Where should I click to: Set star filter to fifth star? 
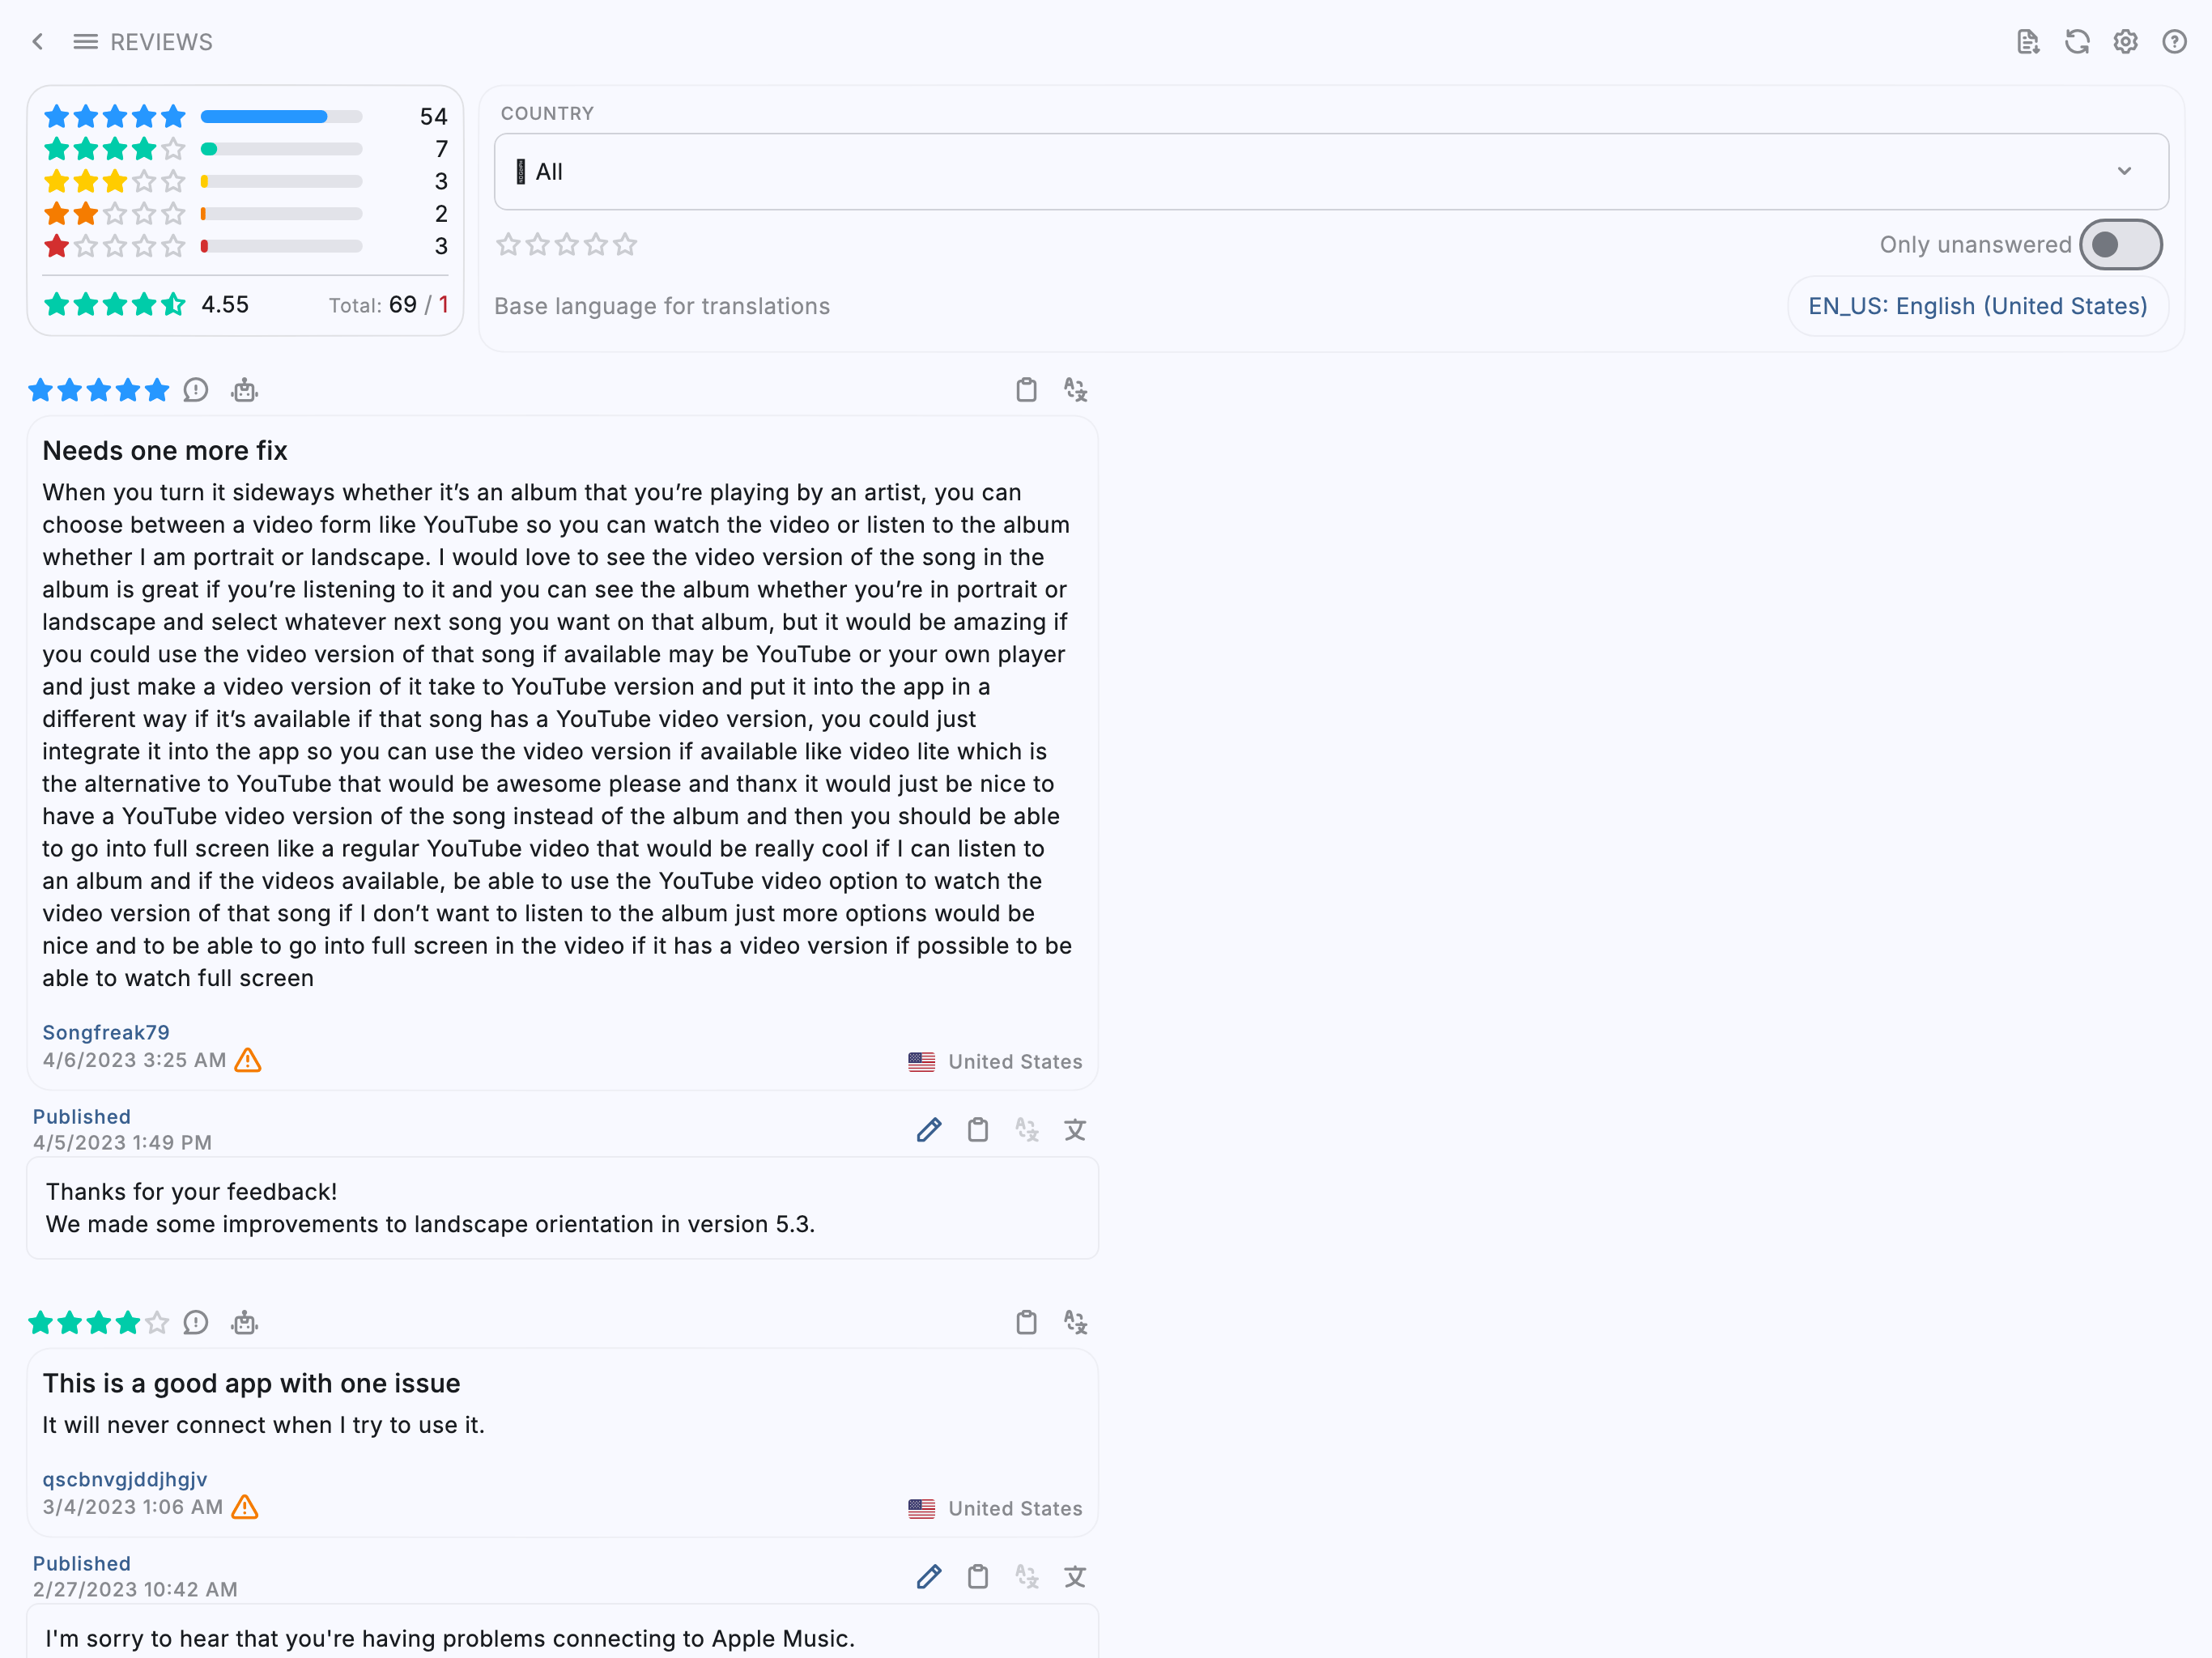[625, 245]
